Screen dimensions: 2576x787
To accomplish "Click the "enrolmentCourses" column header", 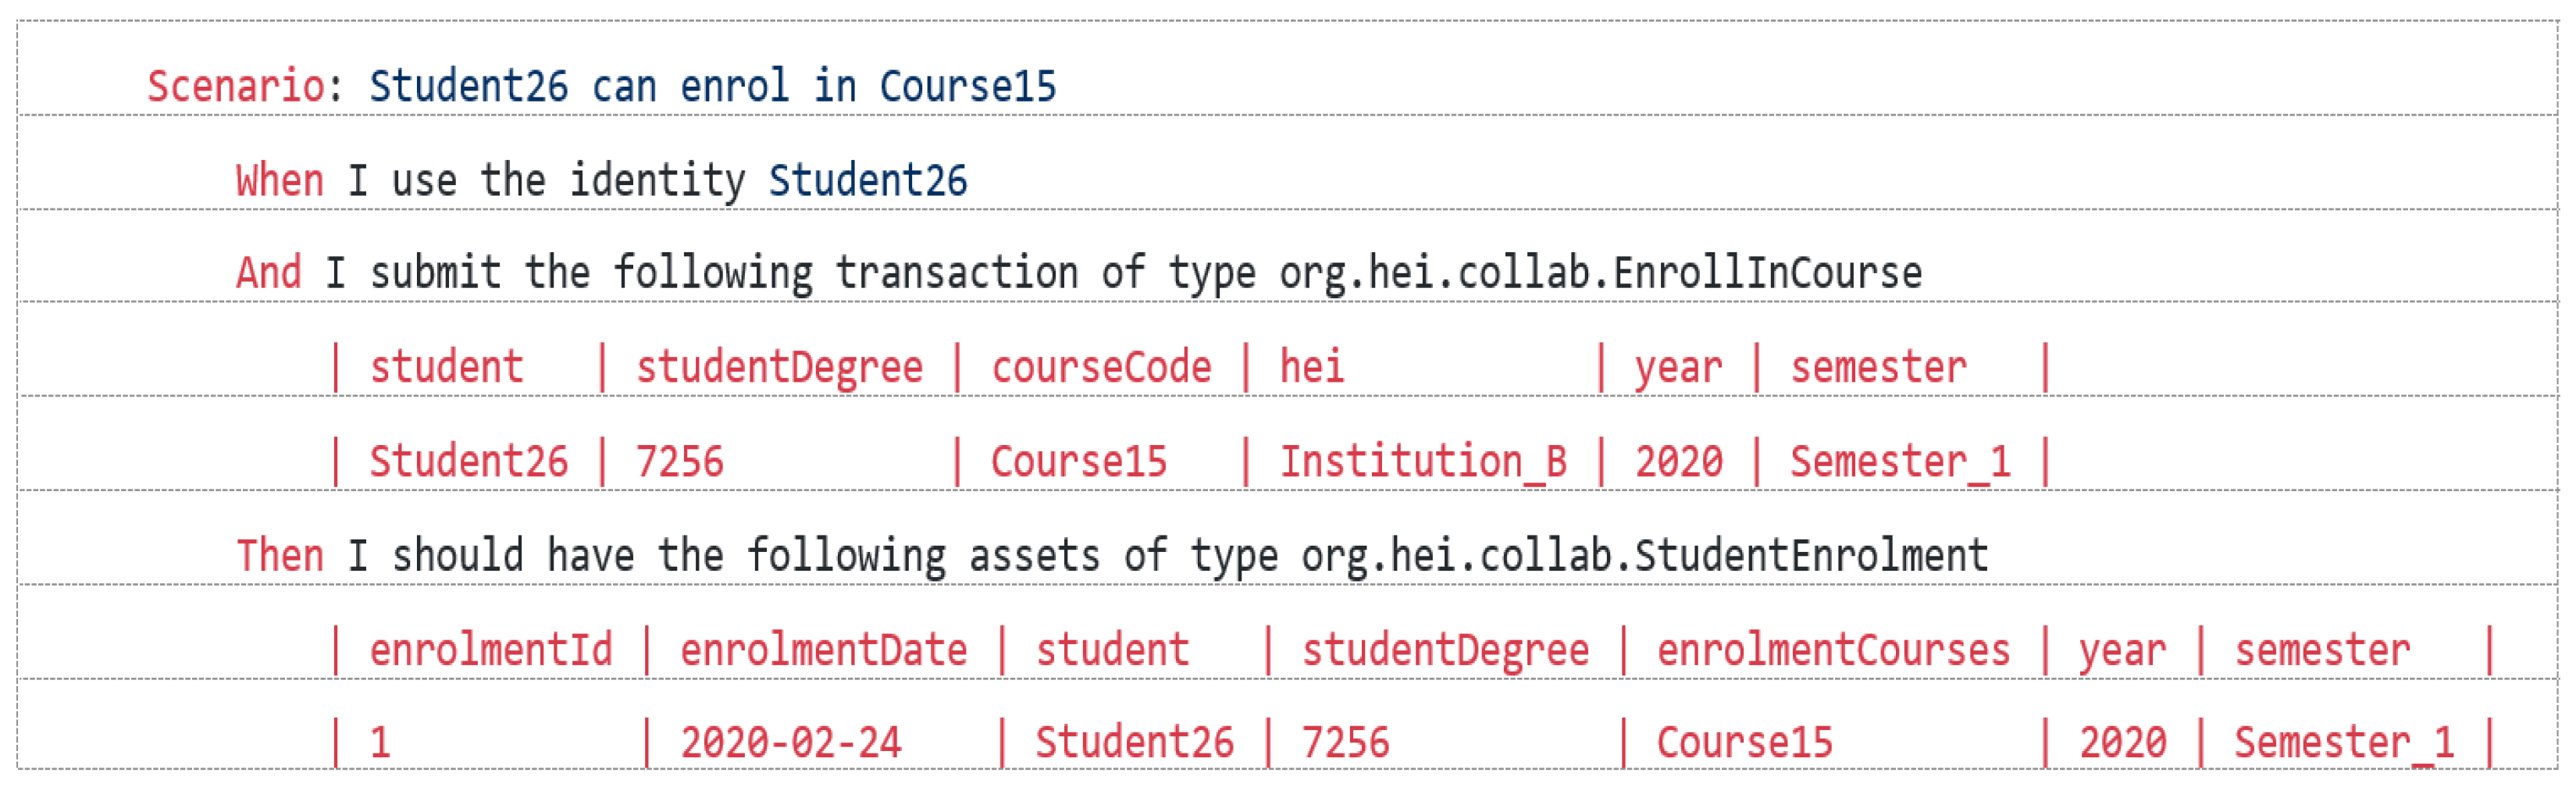I will point(1833,651).
